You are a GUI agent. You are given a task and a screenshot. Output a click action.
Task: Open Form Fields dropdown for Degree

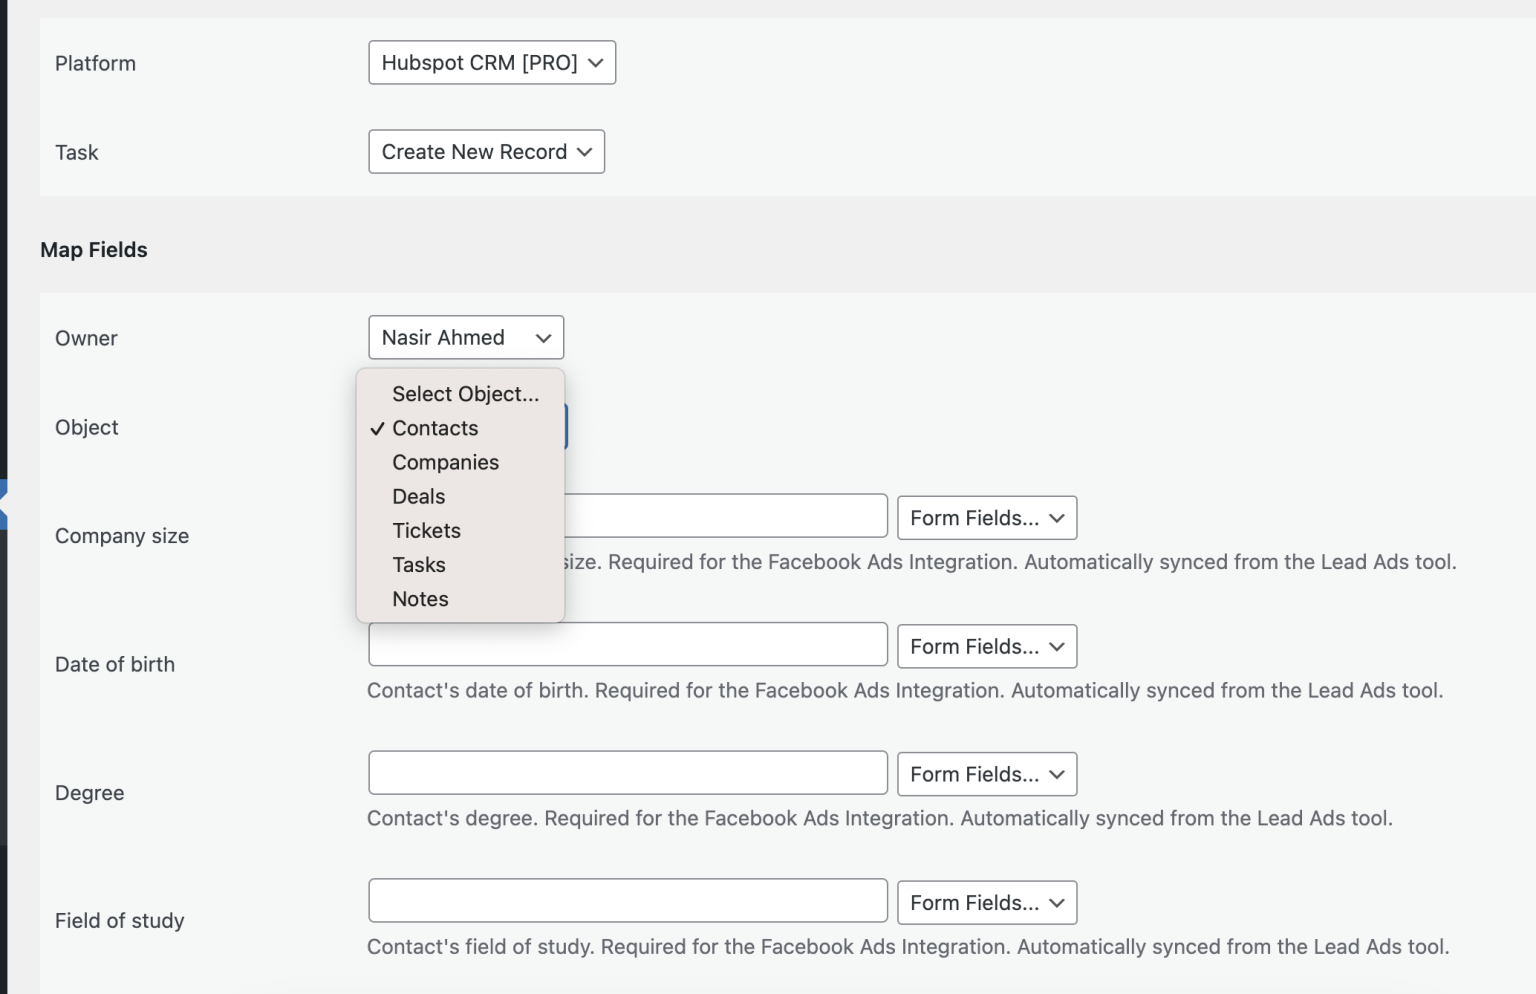click(x=986, y=775)
